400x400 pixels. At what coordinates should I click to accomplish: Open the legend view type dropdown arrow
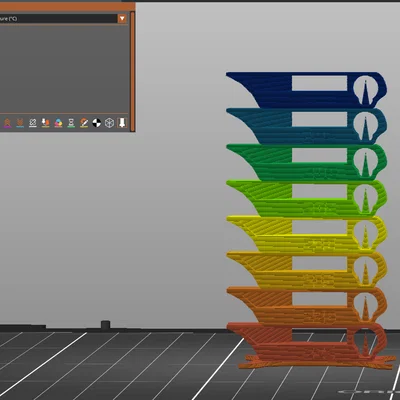click(122, 19)
